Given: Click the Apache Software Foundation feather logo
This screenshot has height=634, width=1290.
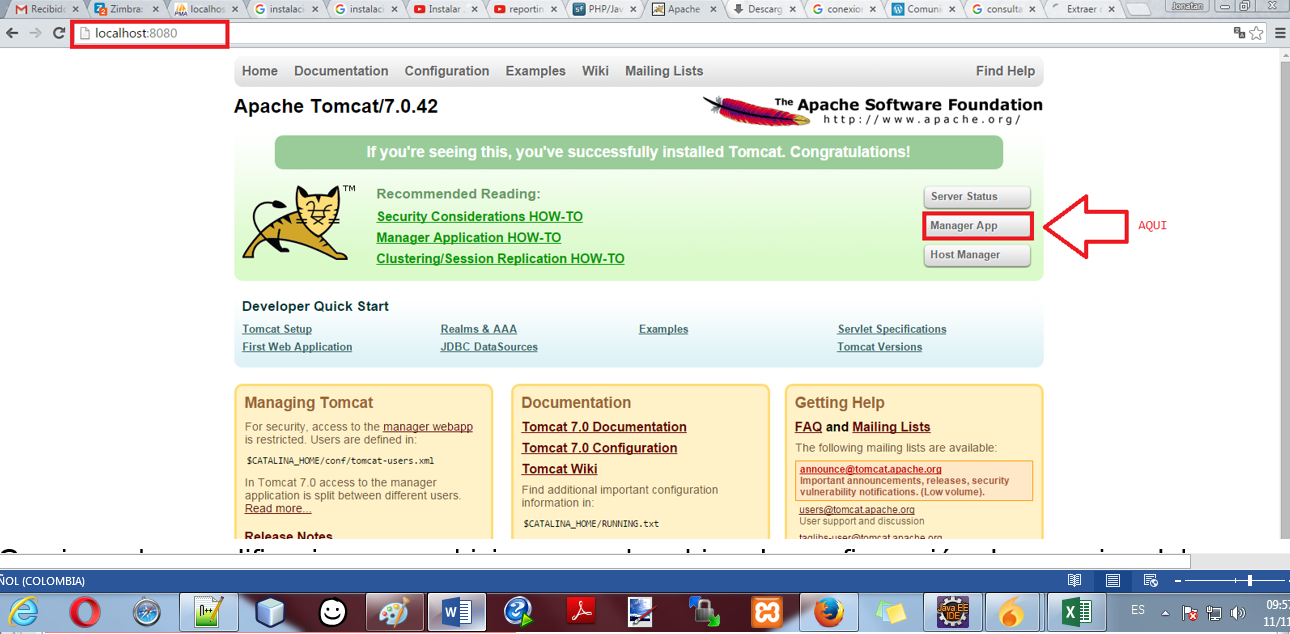Looking at the screenshot, I should 872,110.
